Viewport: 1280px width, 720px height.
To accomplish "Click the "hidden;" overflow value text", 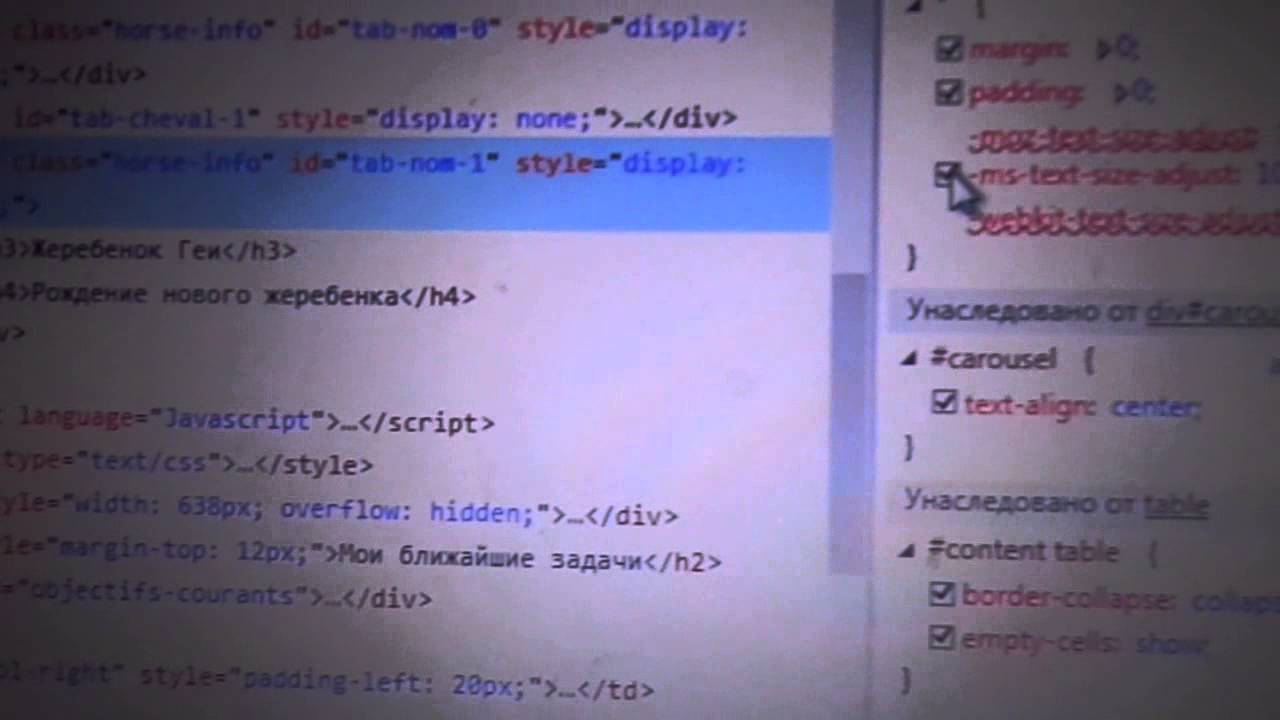I will coord(483,513).
